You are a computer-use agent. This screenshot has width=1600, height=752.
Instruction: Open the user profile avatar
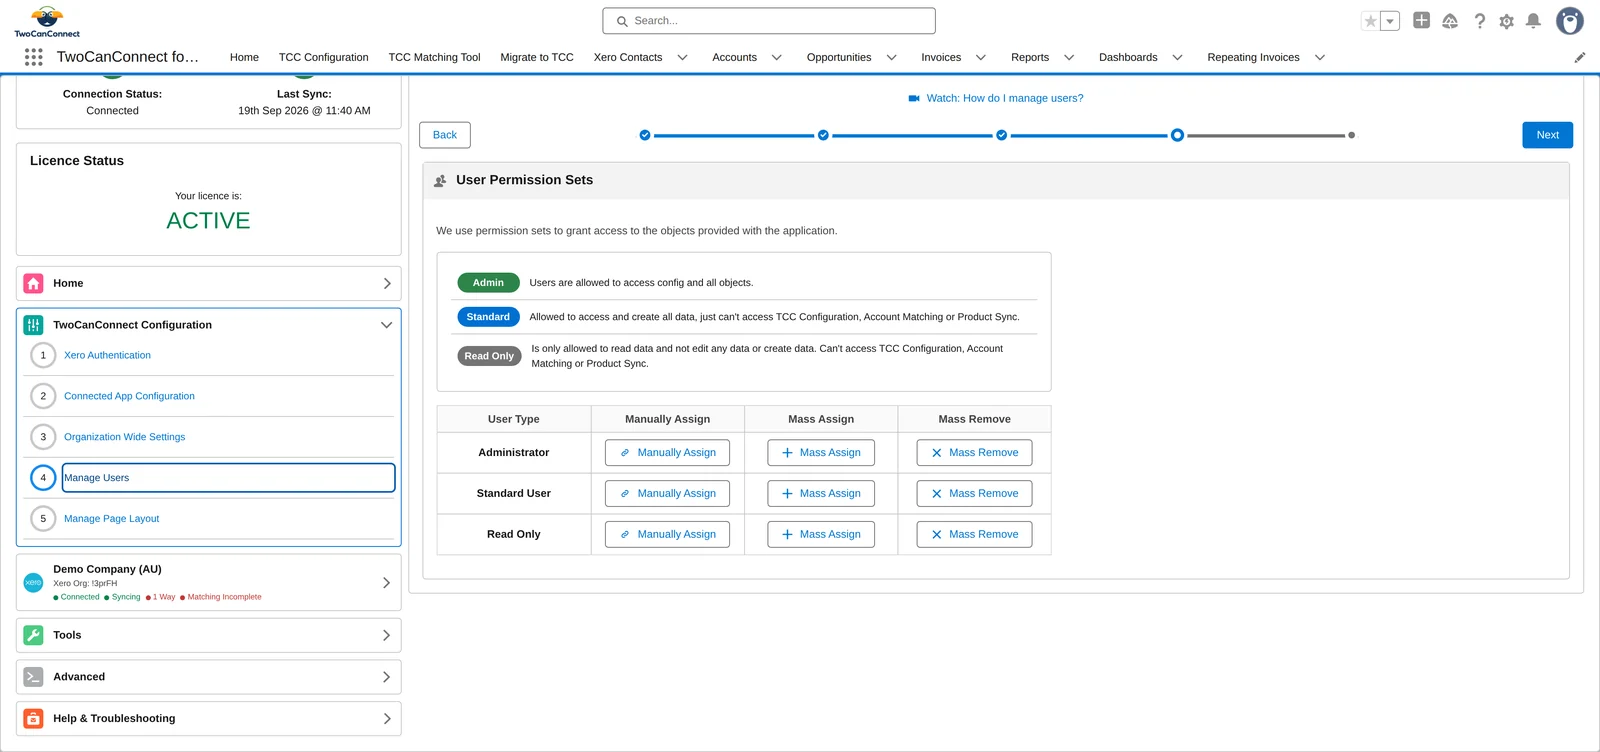tap(1570, 21)
